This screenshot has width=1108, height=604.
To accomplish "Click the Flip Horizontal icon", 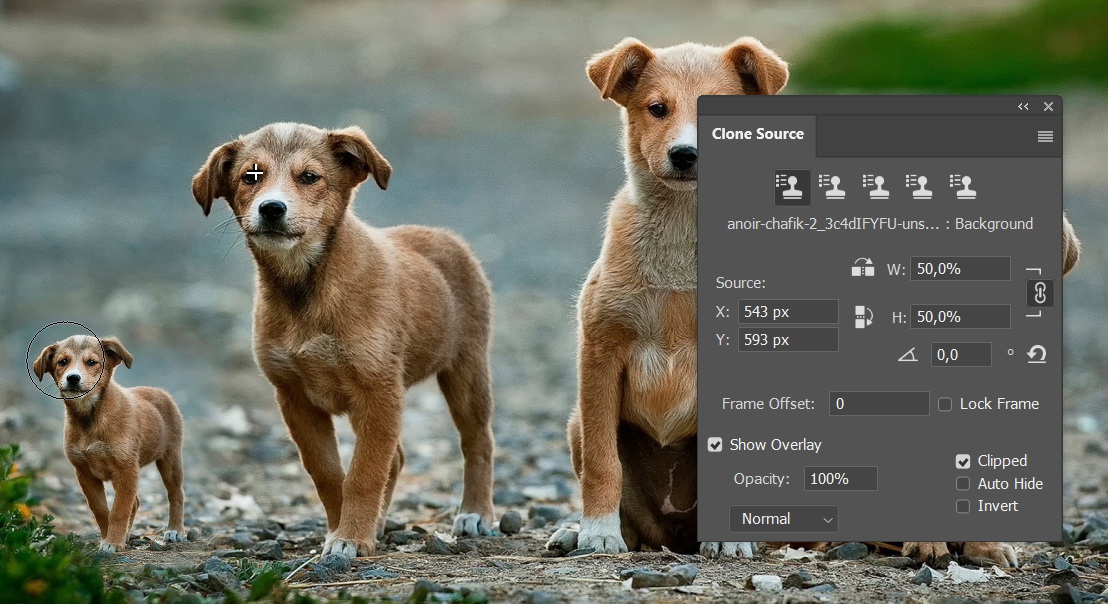I will 862,268.
